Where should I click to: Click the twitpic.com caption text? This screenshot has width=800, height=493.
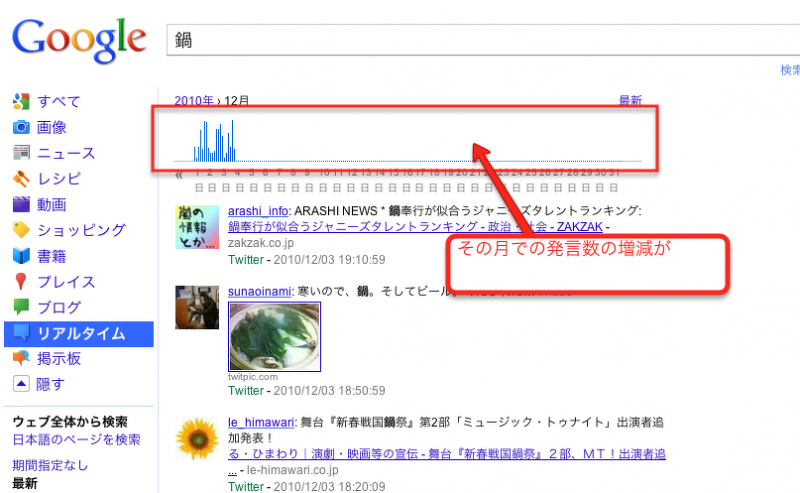coord(253,377)
